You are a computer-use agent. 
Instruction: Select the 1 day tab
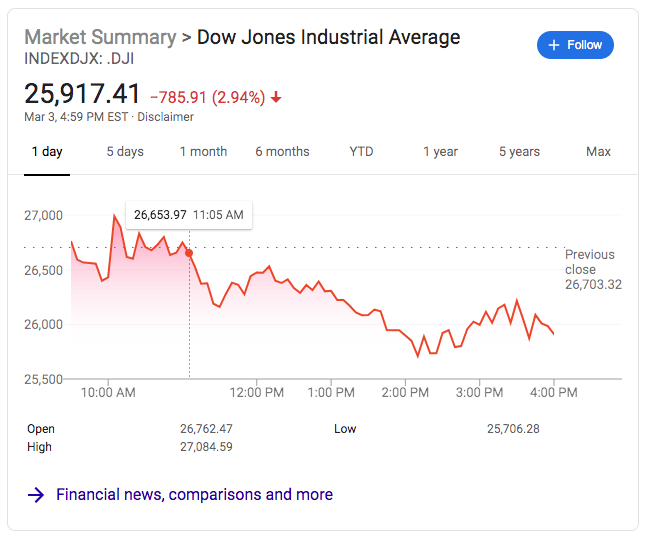[46, 152]
